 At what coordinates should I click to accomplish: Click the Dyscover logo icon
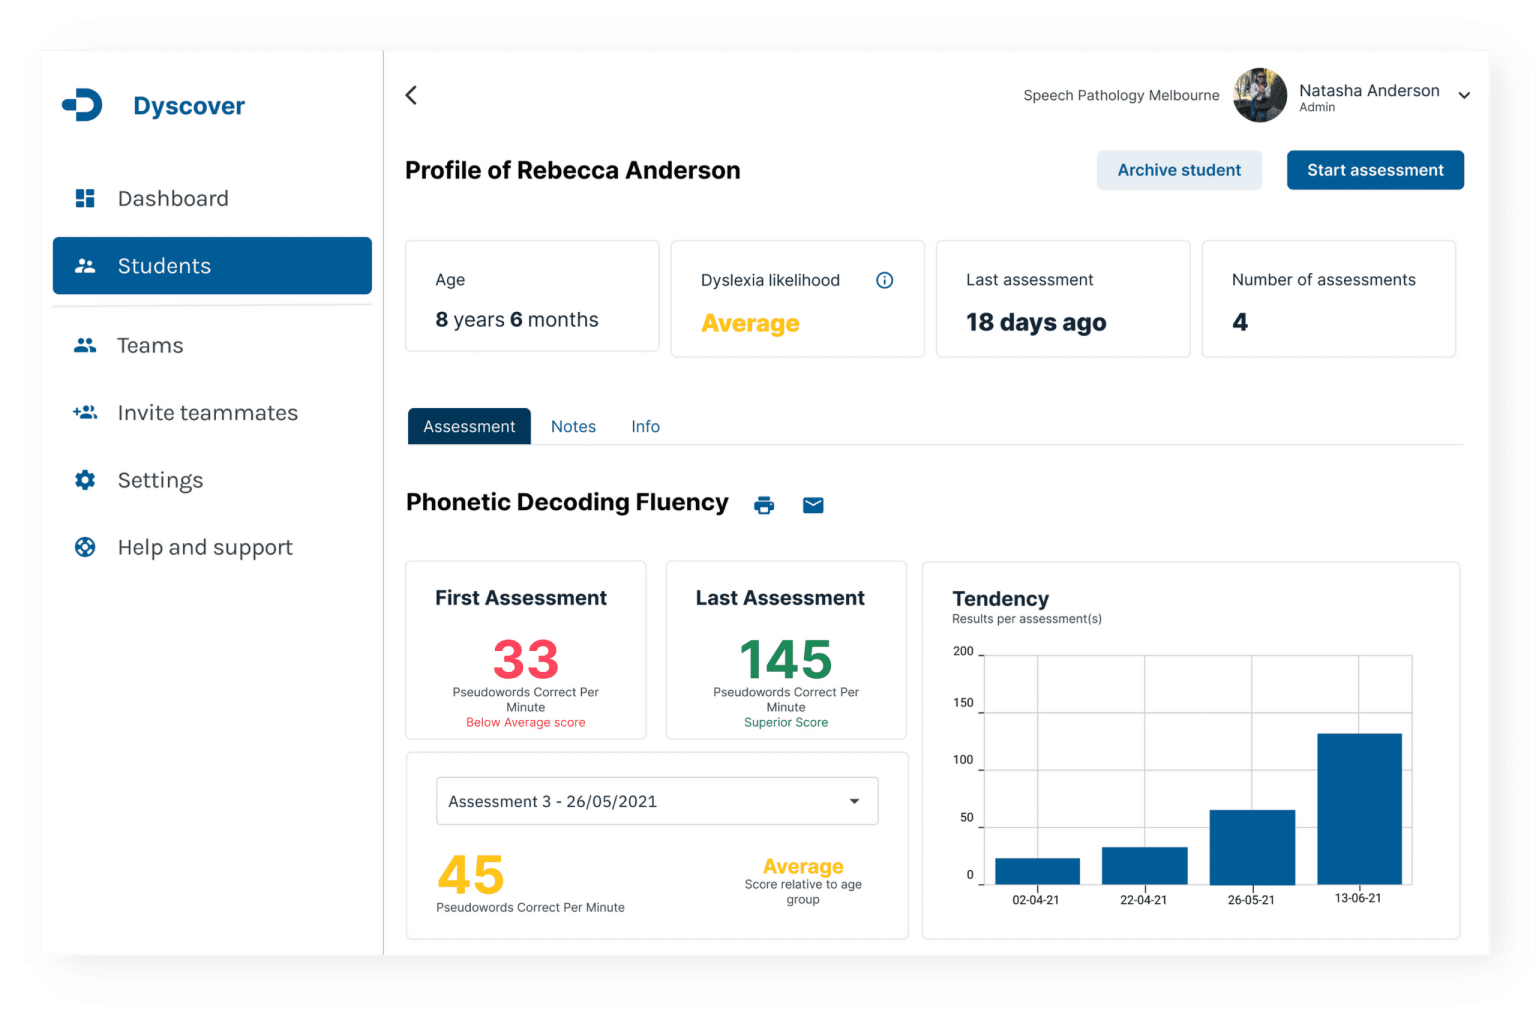[82, 105]
